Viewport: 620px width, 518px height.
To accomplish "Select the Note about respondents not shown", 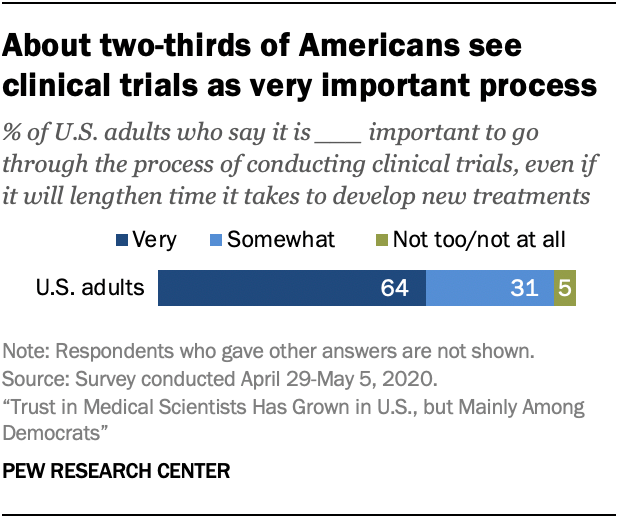I will [267, 351].
